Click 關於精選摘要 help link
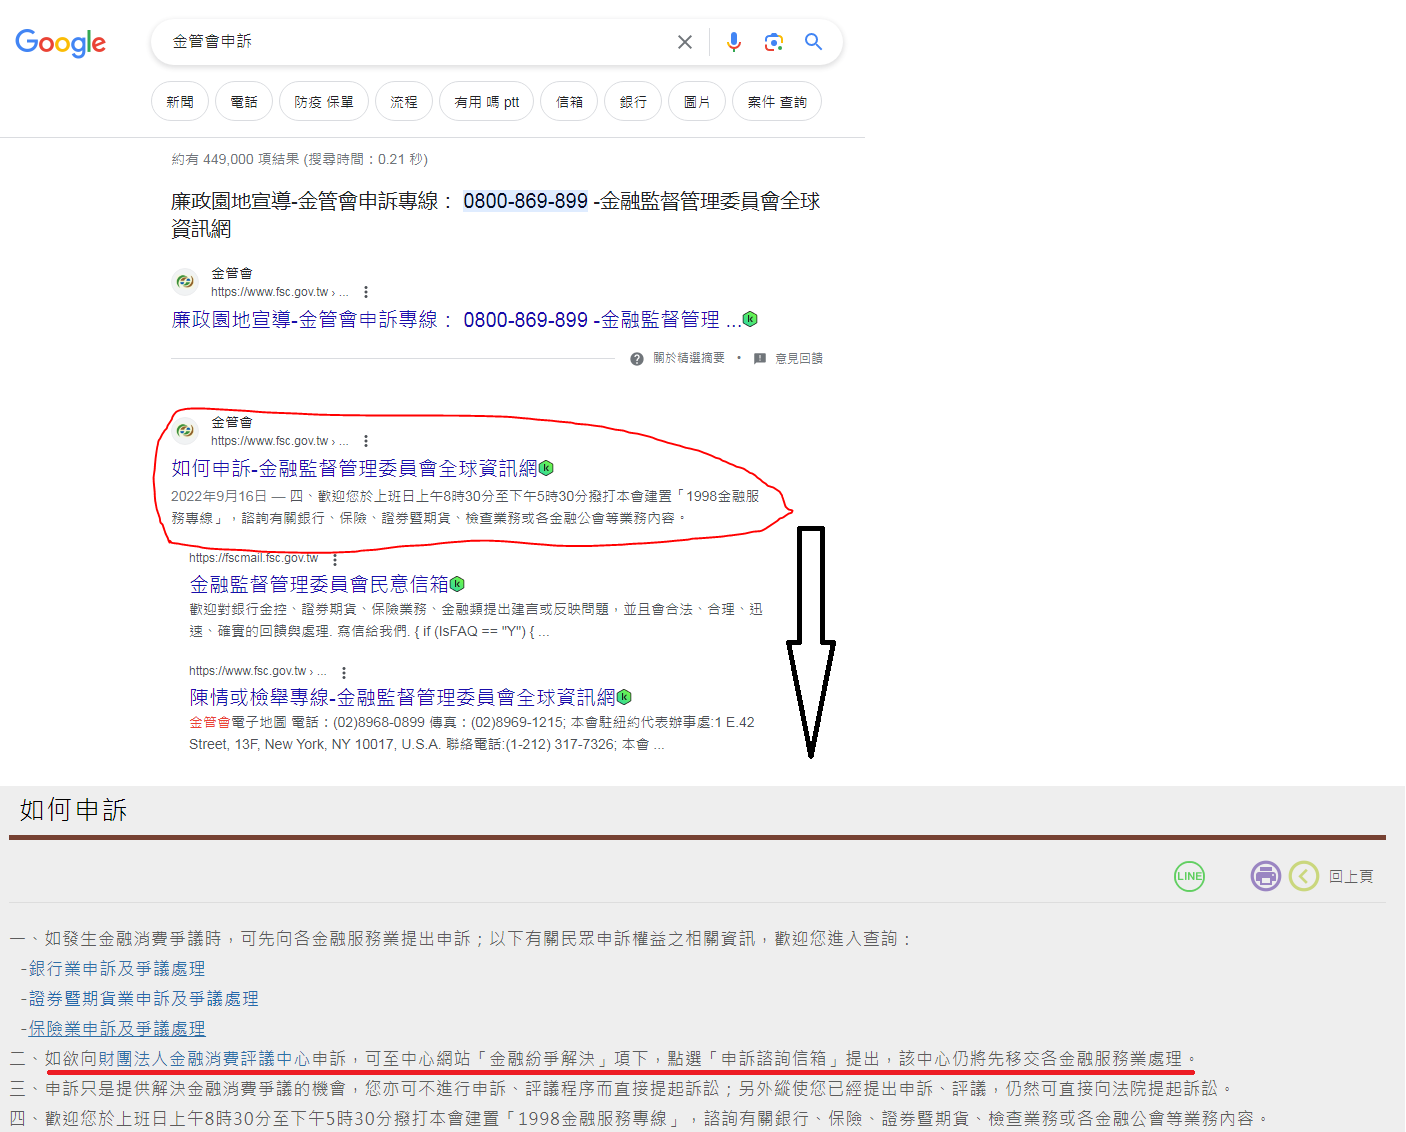This screenshot has width=1406, height=1132. click(688, 358)
